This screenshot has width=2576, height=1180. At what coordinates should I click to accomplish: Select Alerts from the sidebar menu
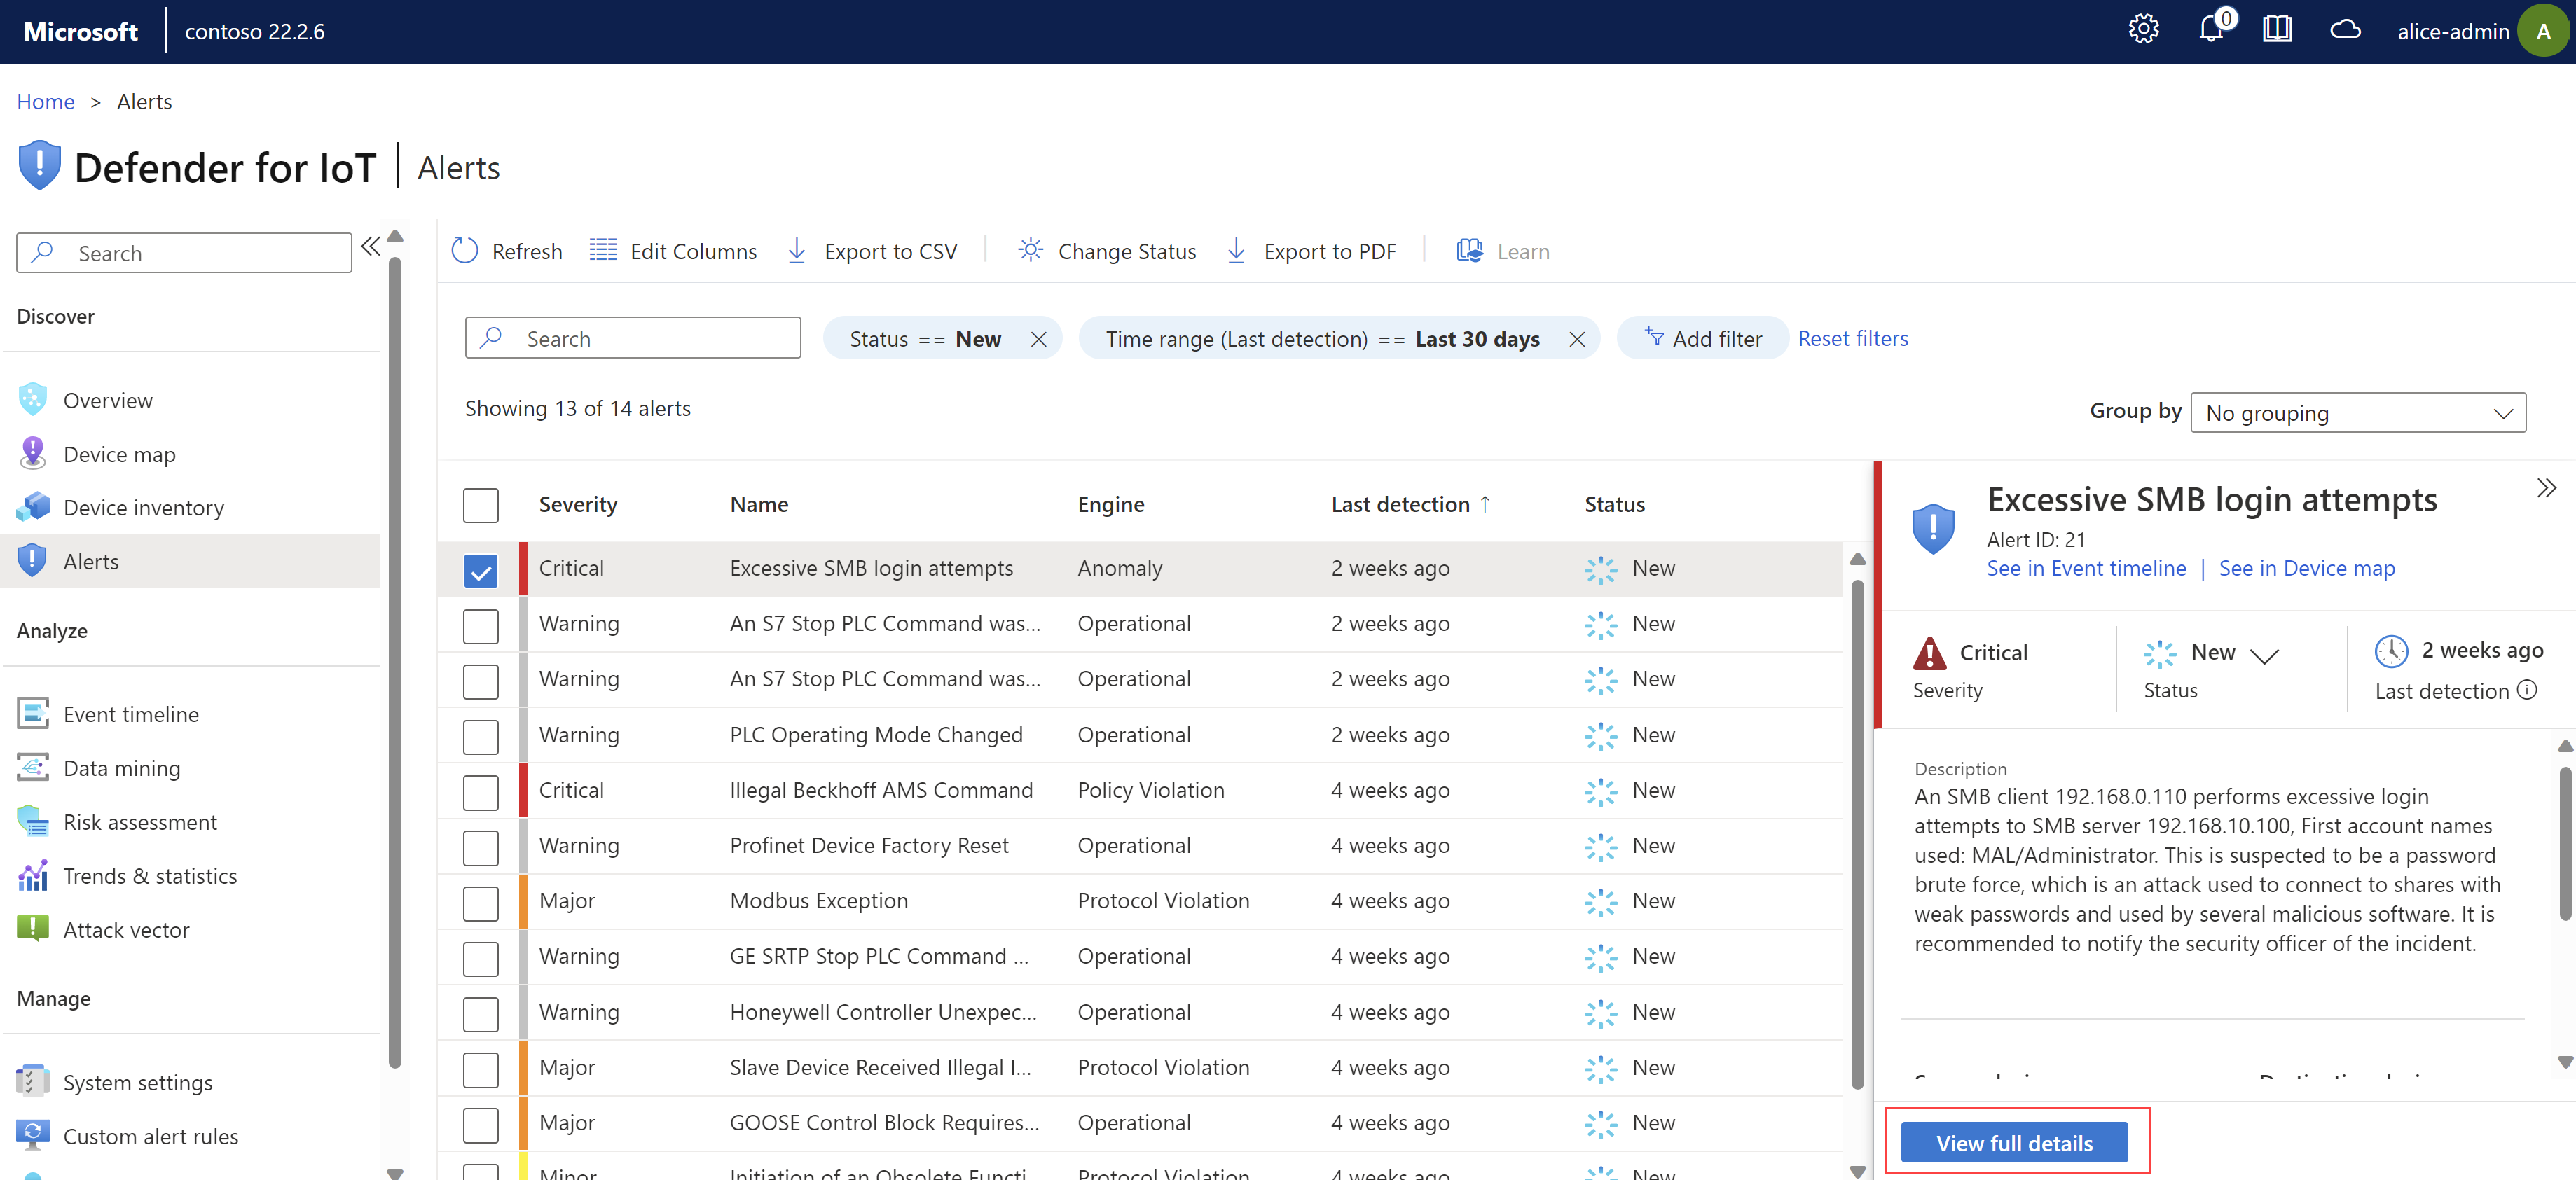(x=90, y=560)
